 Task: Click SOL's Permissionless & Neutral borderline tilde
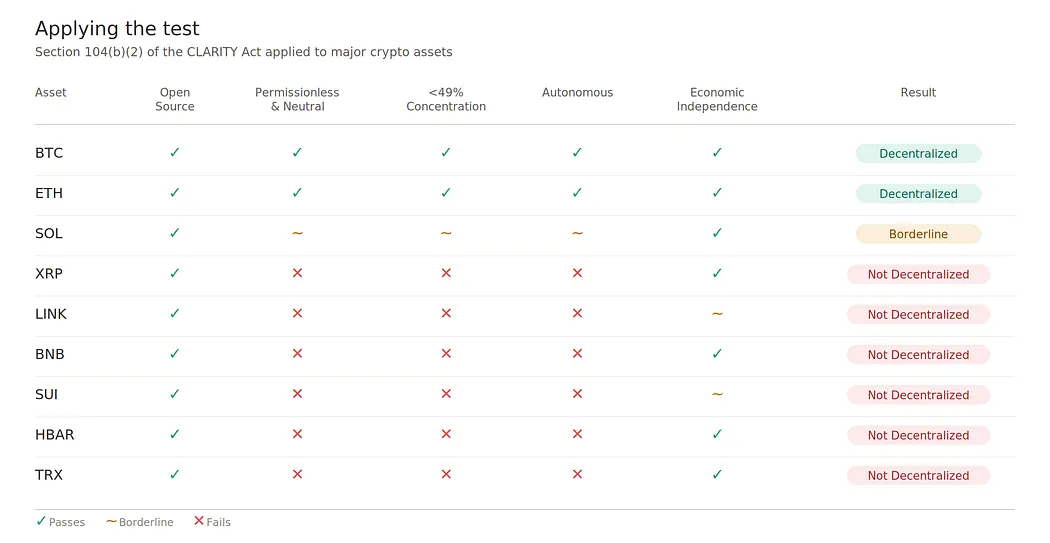click(x=297, y=233)
